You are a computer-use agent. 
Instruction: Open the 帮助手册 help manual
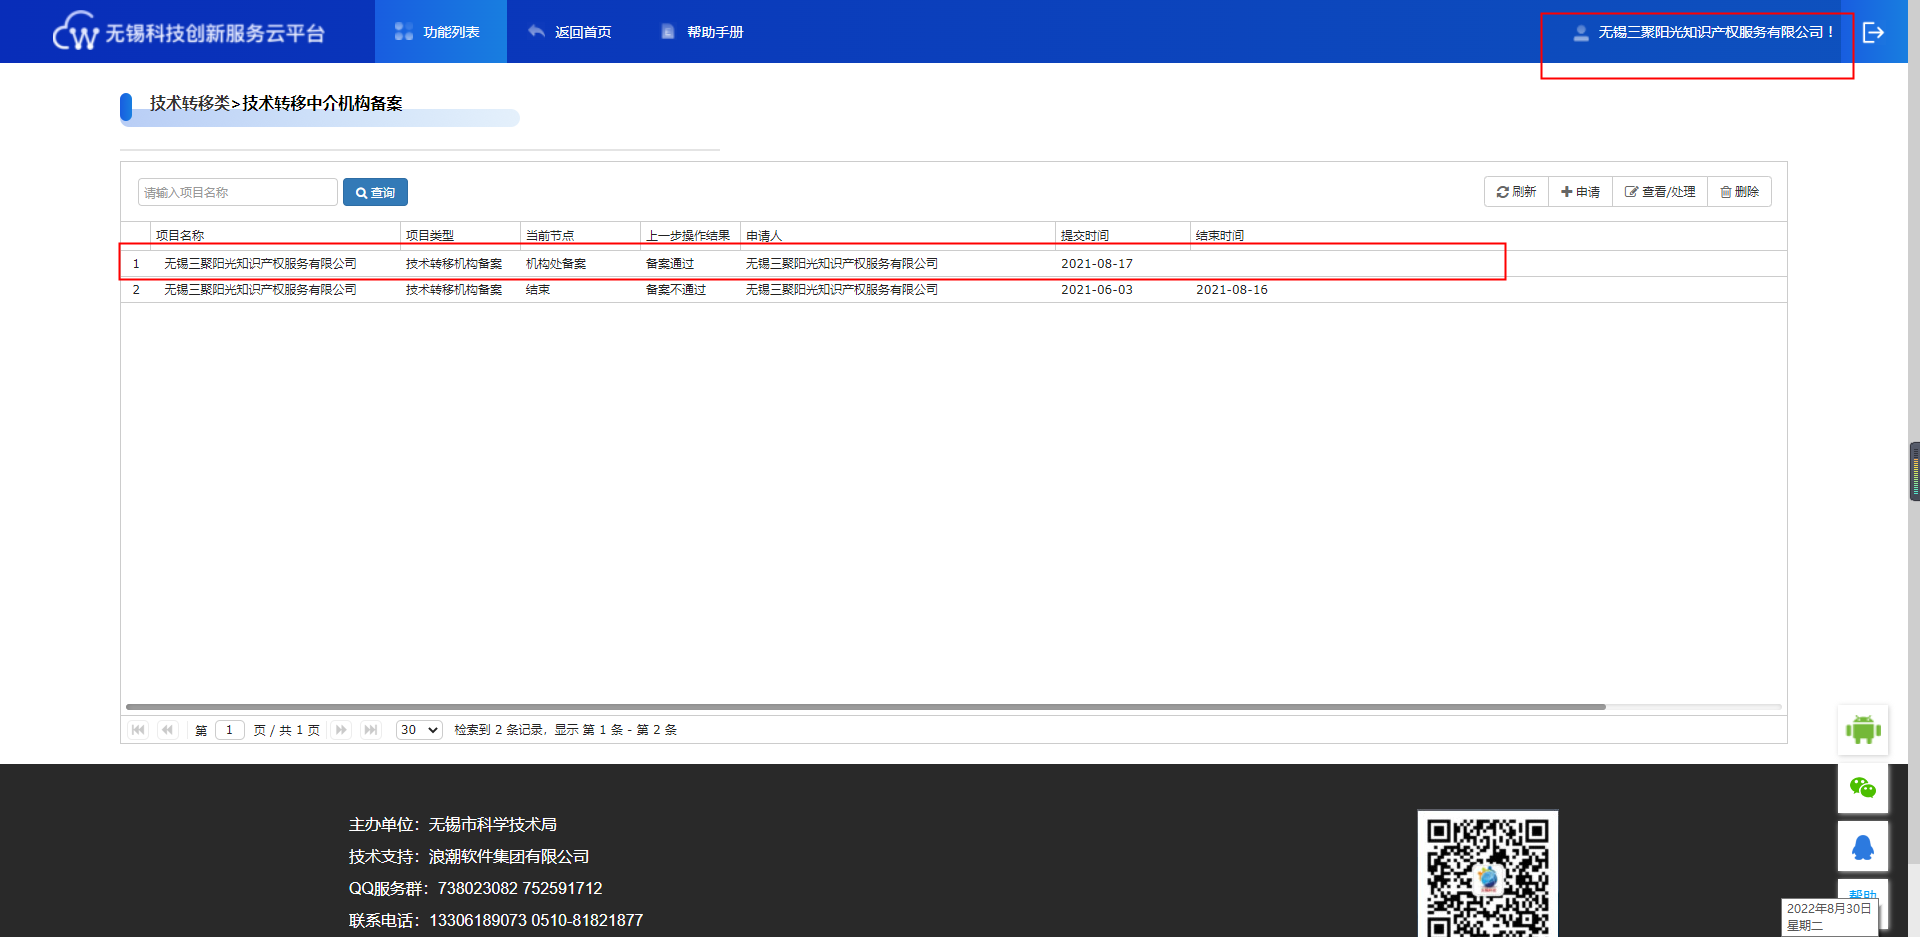pyautogui.click(x=702, y=32)
